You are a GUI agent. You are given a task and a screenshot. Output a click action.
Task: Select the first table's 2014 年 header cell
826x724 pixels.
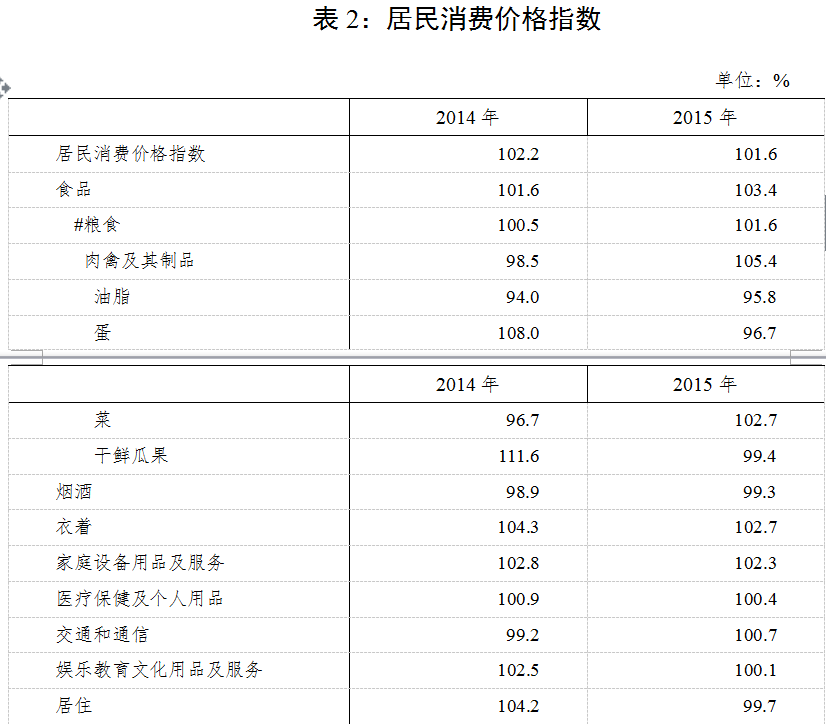click(467, 117)
